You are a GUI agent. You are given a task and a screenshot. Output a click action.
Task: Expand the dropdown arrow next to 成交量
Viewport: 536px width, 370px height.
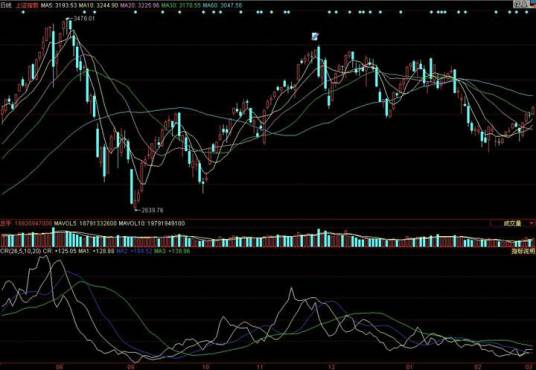532,223
